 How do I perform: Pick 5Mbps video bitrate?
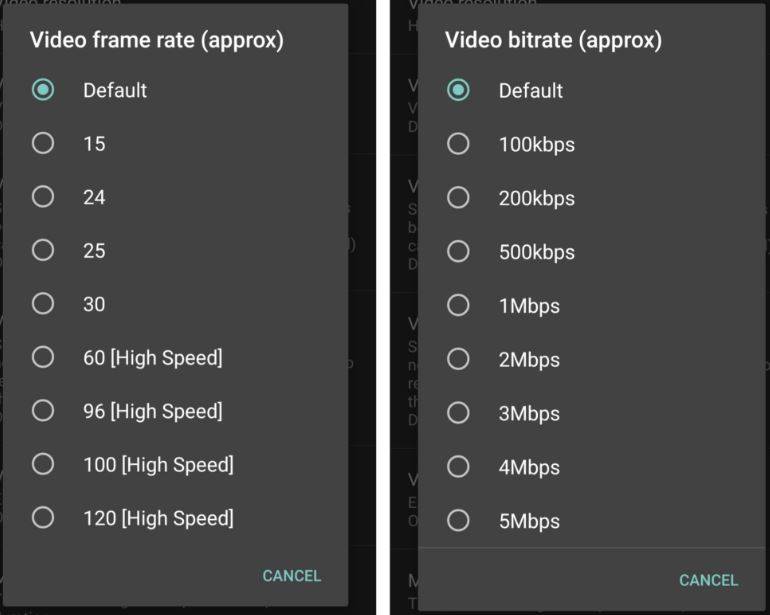[x=458, y=521]
